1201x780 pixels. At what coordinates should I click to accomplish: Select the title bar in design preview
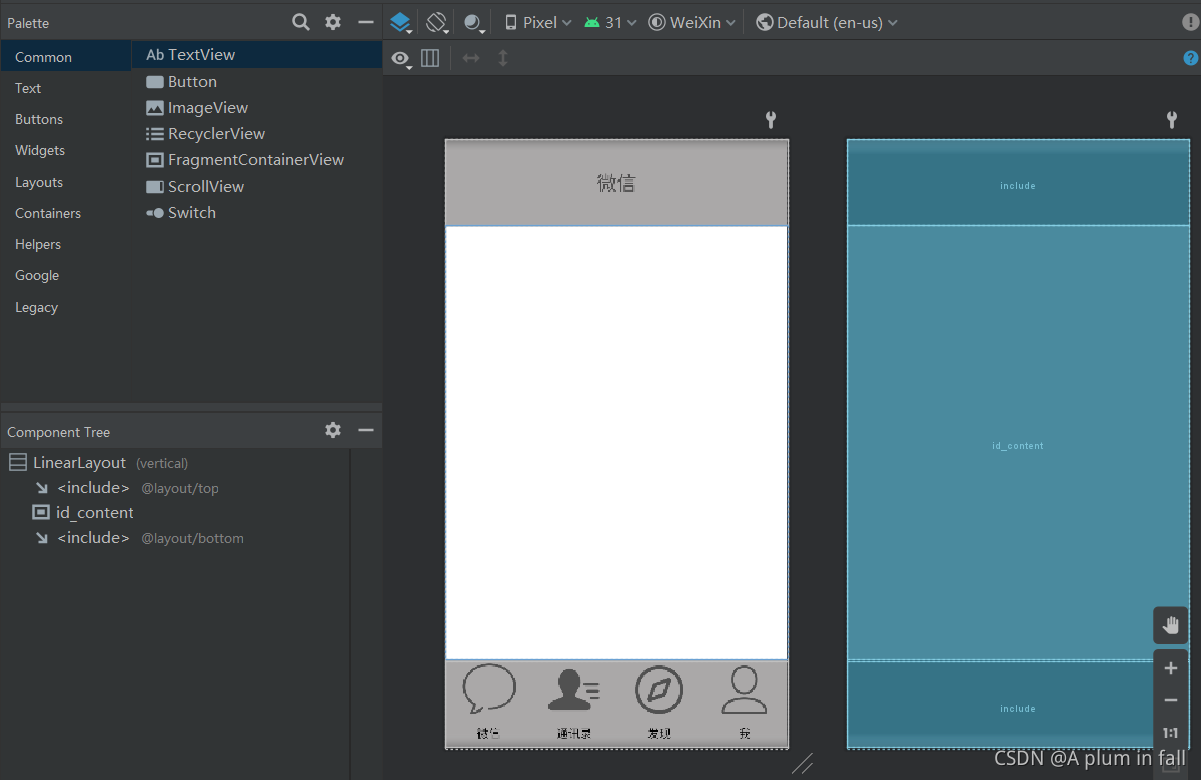click(617, 183)
